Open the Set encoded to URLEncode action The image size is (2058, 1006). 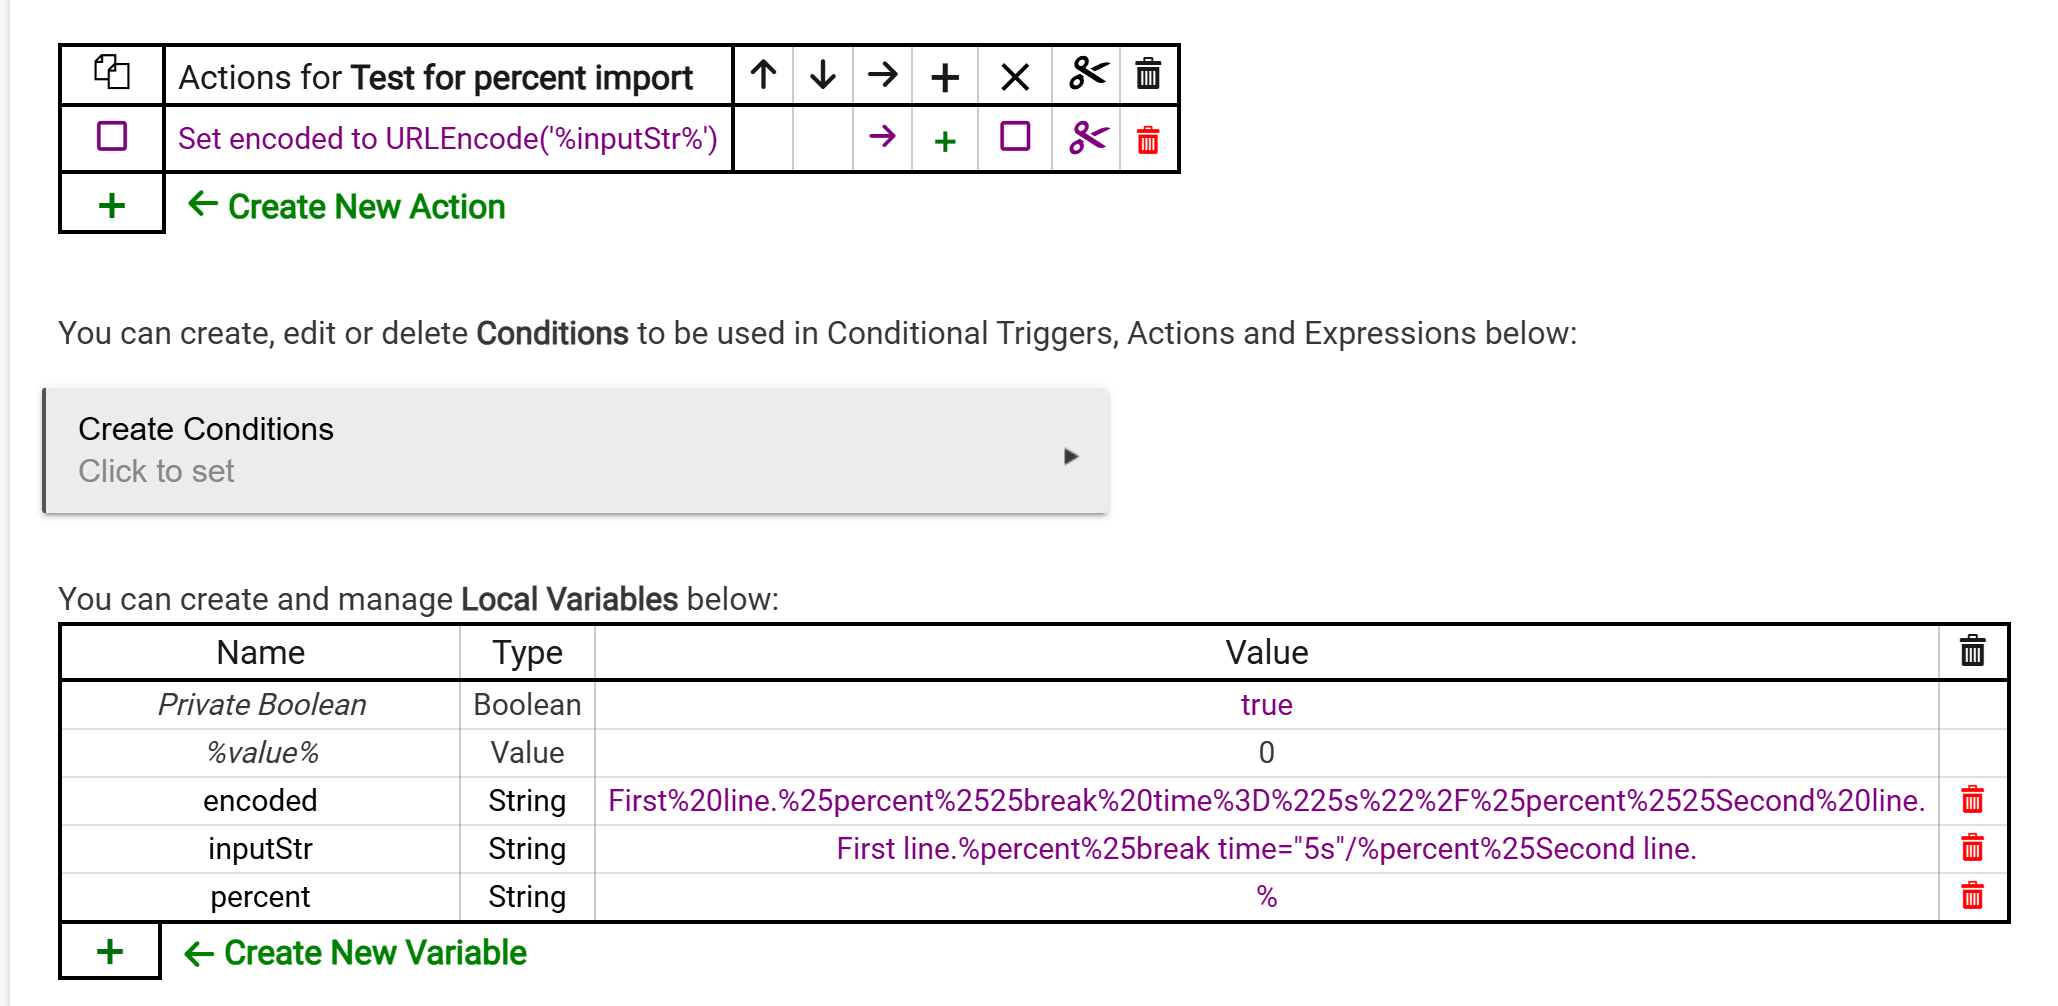(x=447, y=138)
